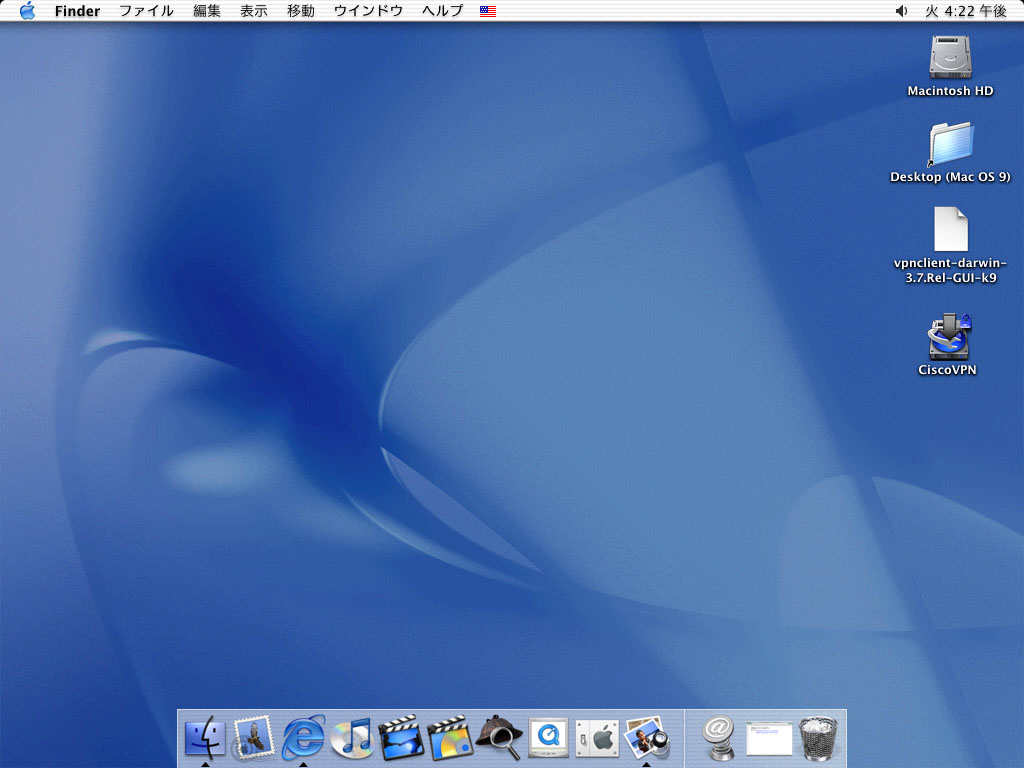Launch Mail from the Dock
1024x768 pixels.
[253, 738]
